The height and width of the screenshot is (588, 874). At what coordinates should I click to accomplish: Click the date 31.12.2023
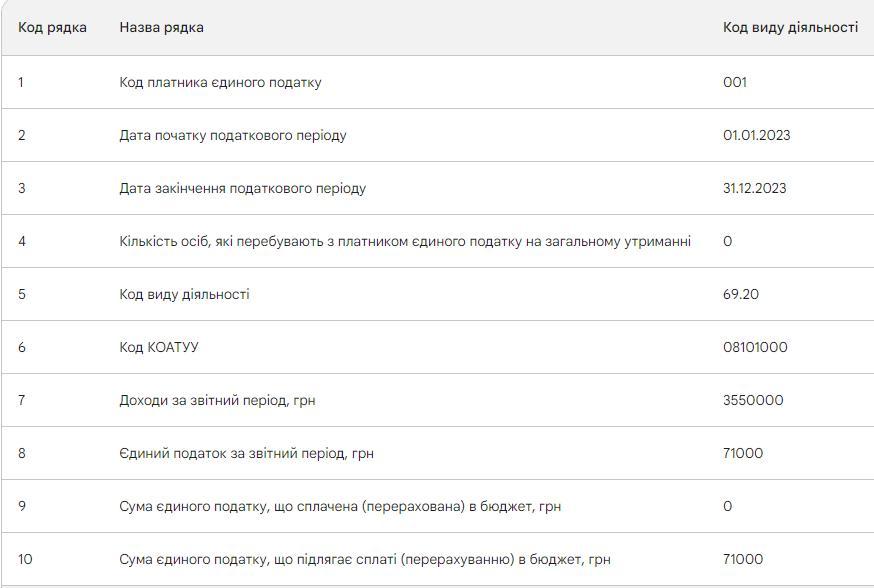coord(754,188)
